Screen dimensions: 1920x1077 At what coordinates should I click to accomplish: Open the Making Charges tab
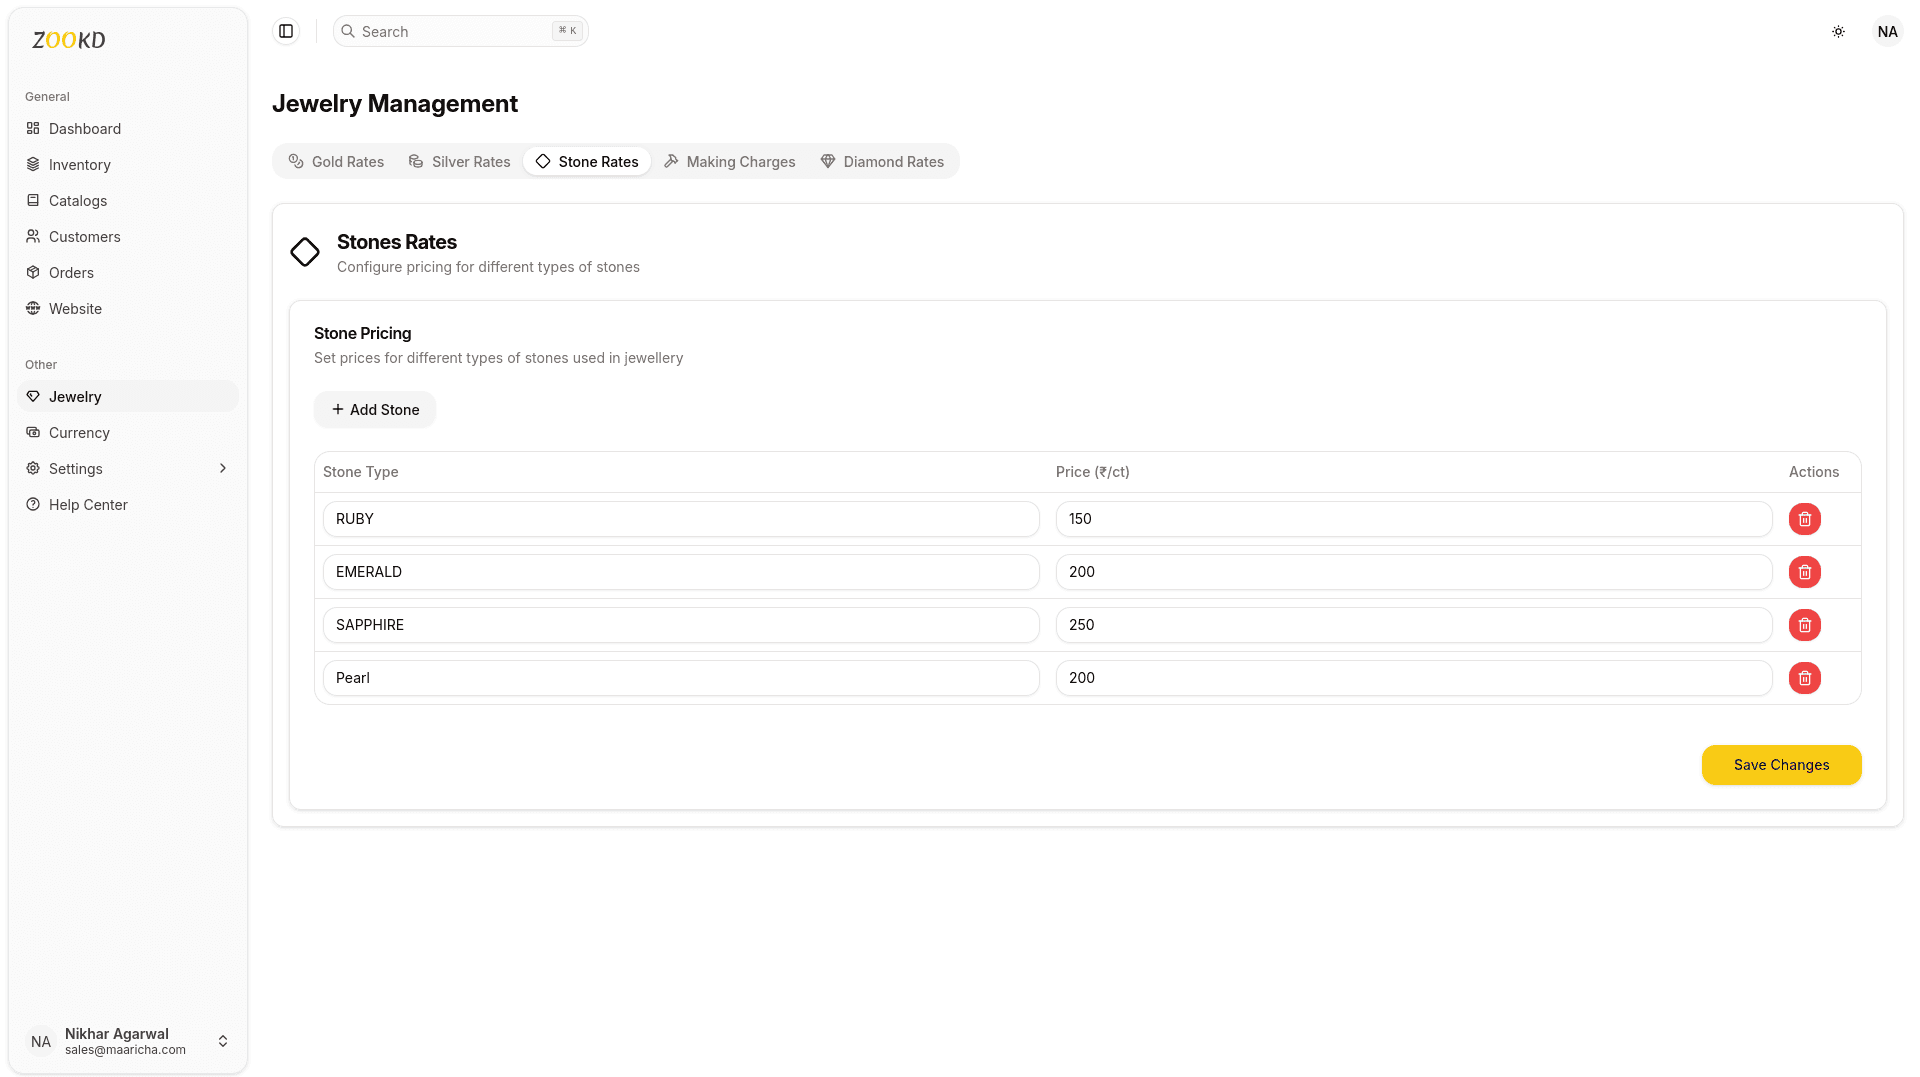coord(729,161)
